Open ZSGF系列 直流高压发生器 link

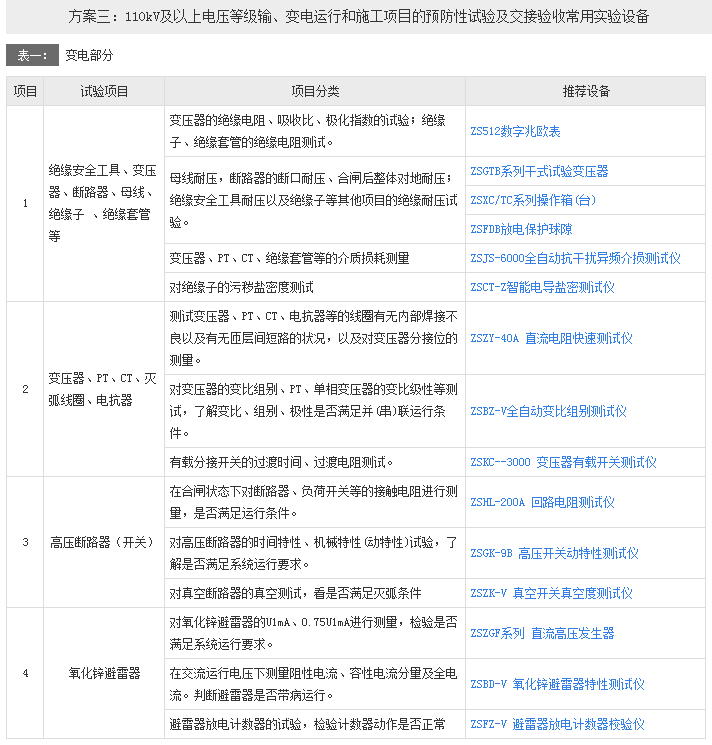pos(542,633)
